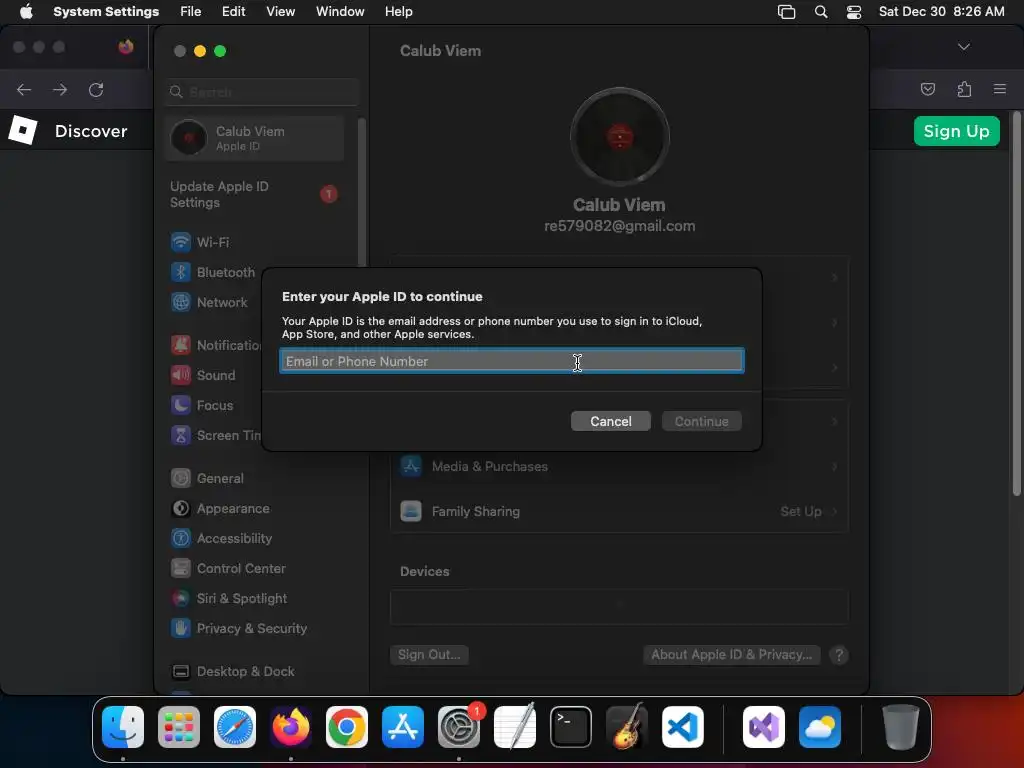Click Firefox forward arrow button

coord(60,89)
